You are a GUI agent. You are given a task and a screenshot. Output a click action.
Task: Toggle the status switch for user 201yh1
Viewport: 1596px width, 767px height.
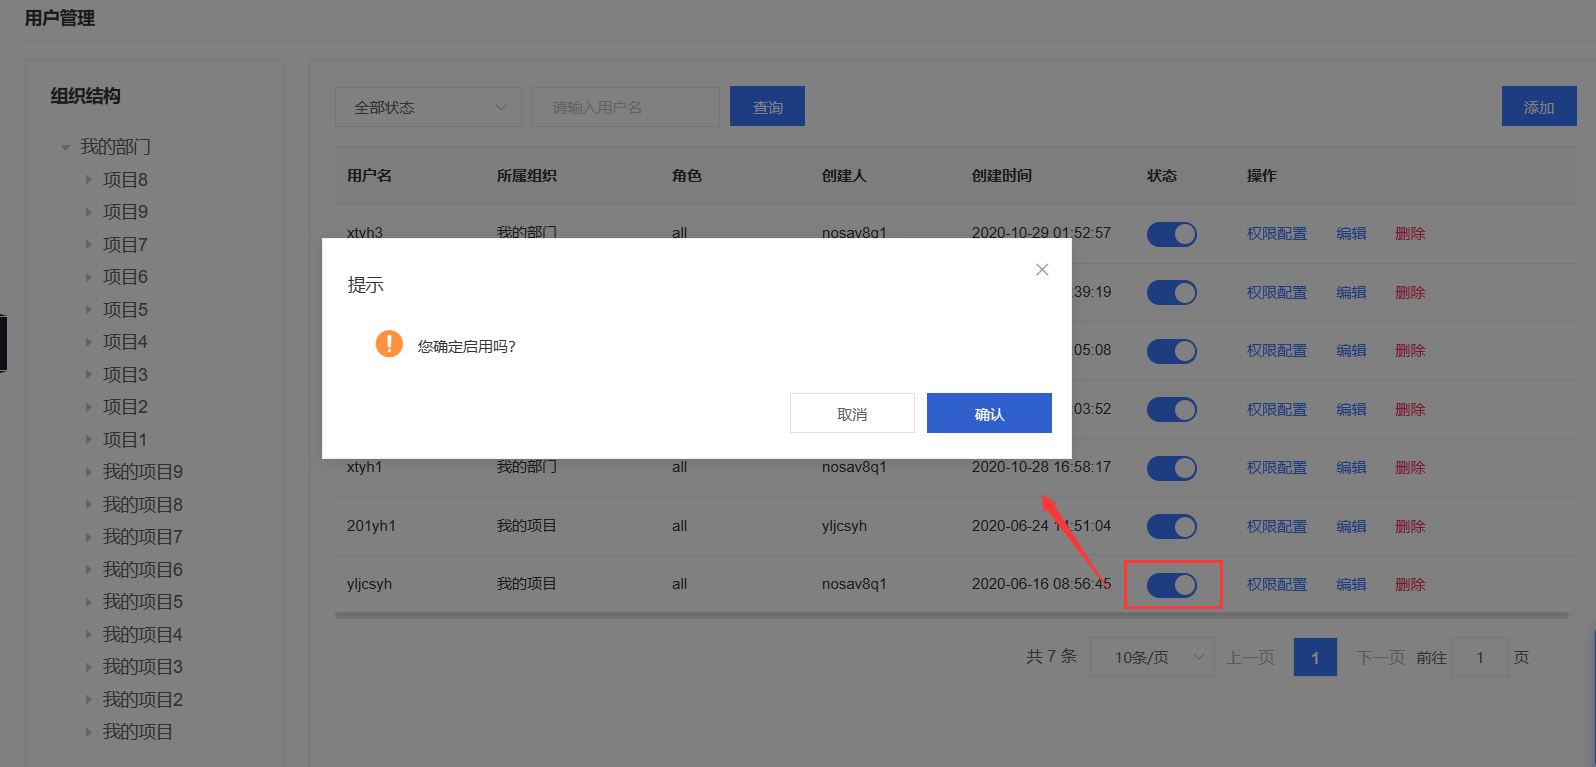pos(1172,526)
